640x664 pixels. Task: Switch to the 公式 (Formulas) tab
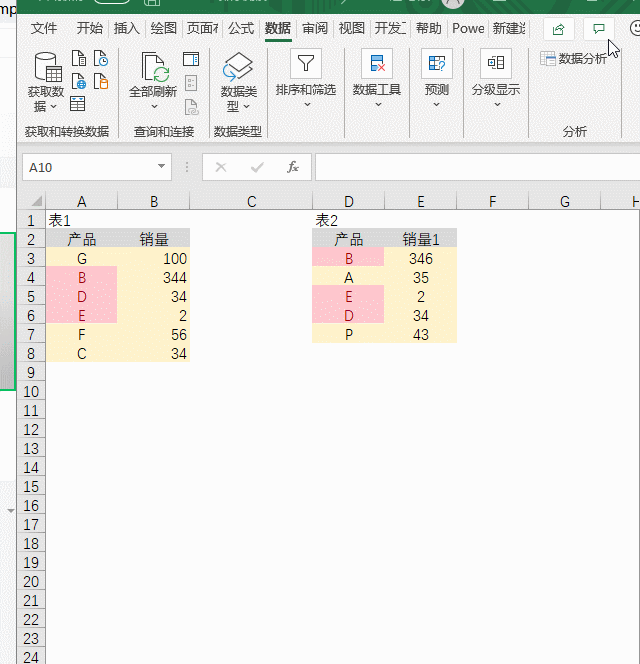point(241,28)
